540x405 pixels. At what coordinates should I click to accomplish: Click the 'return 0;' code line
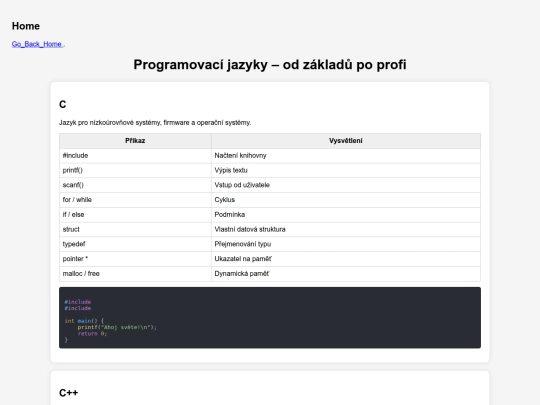coord(92,334)
